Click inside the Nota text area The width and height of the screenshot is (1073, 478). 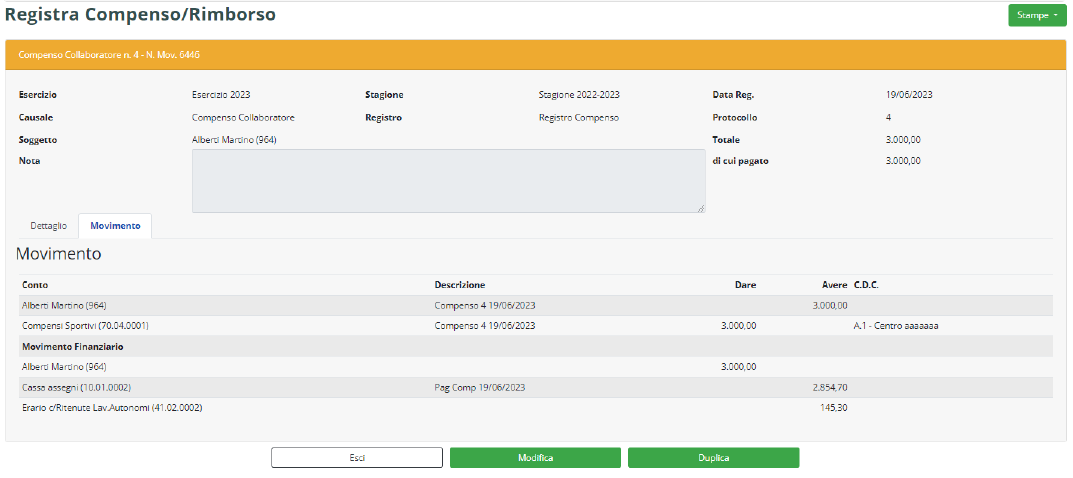448,181
